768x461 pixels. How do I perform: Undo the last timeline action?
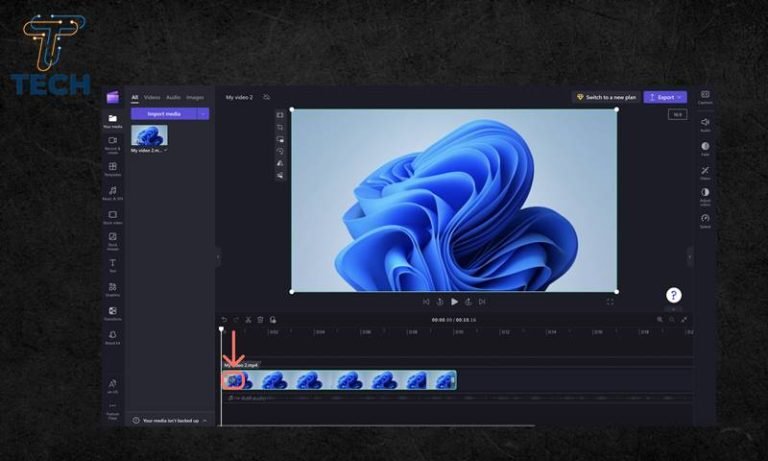(x=224, y=320)
